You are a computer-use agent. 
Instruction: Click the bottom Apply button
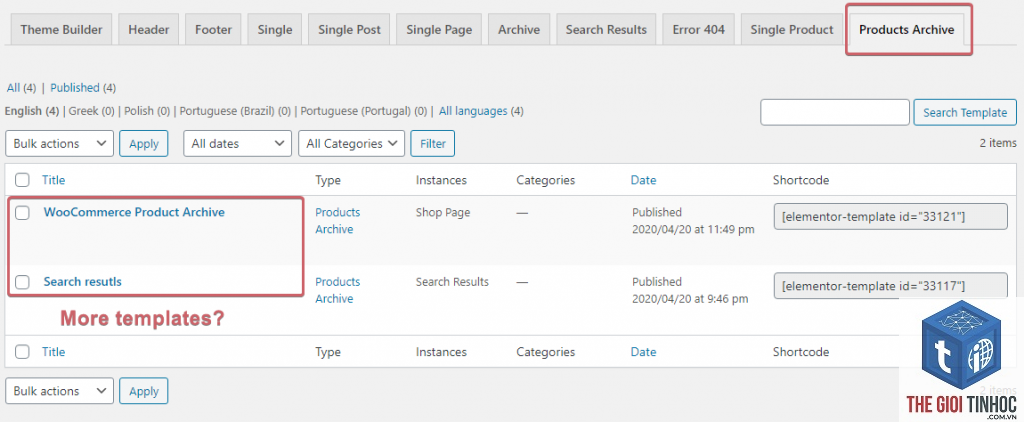[144, 391]
